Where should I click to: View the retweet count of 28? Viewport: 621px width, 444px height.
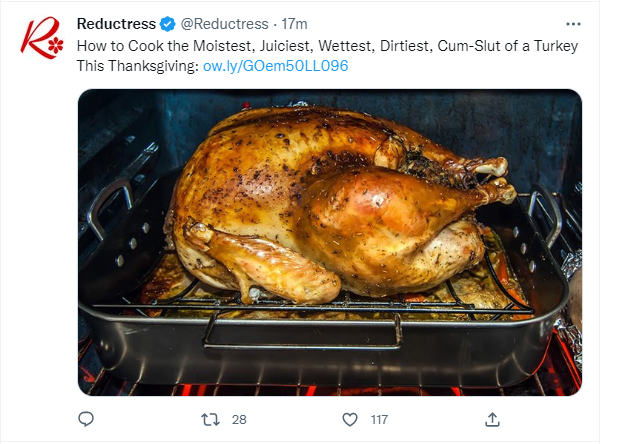click(239, 419)
